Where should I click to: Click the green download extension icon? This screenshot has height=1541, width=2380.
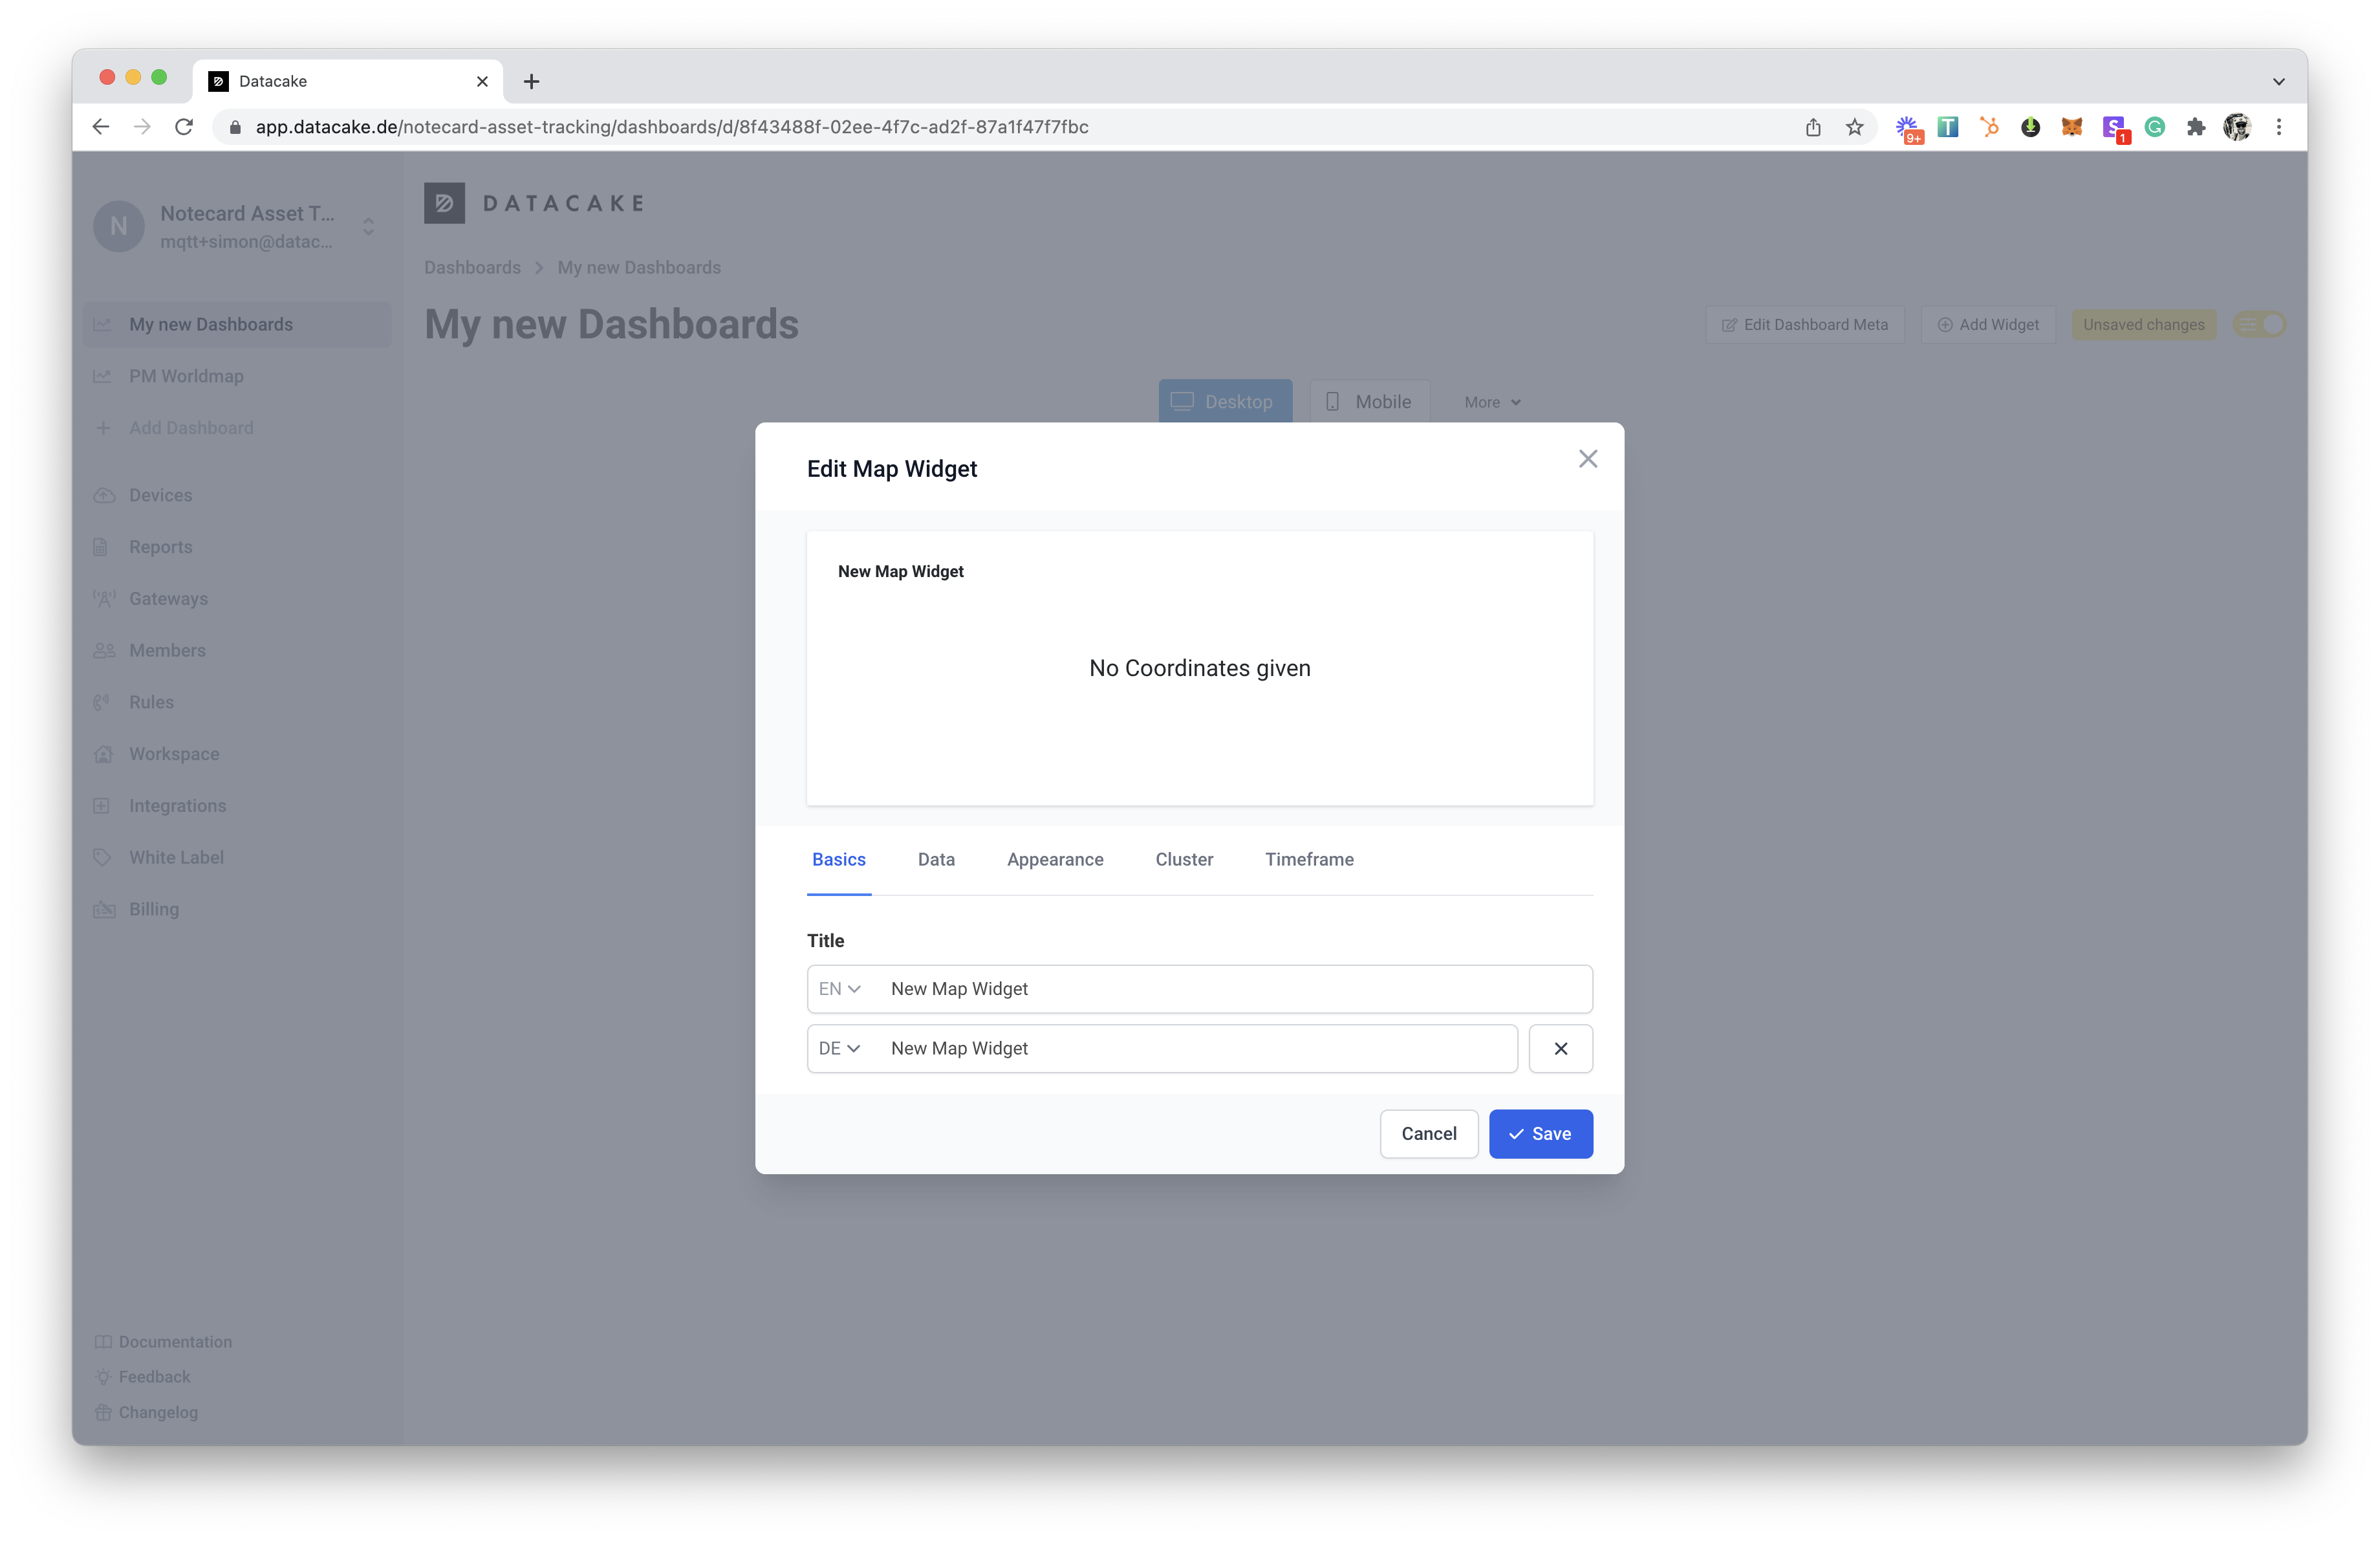(2030, 127)
